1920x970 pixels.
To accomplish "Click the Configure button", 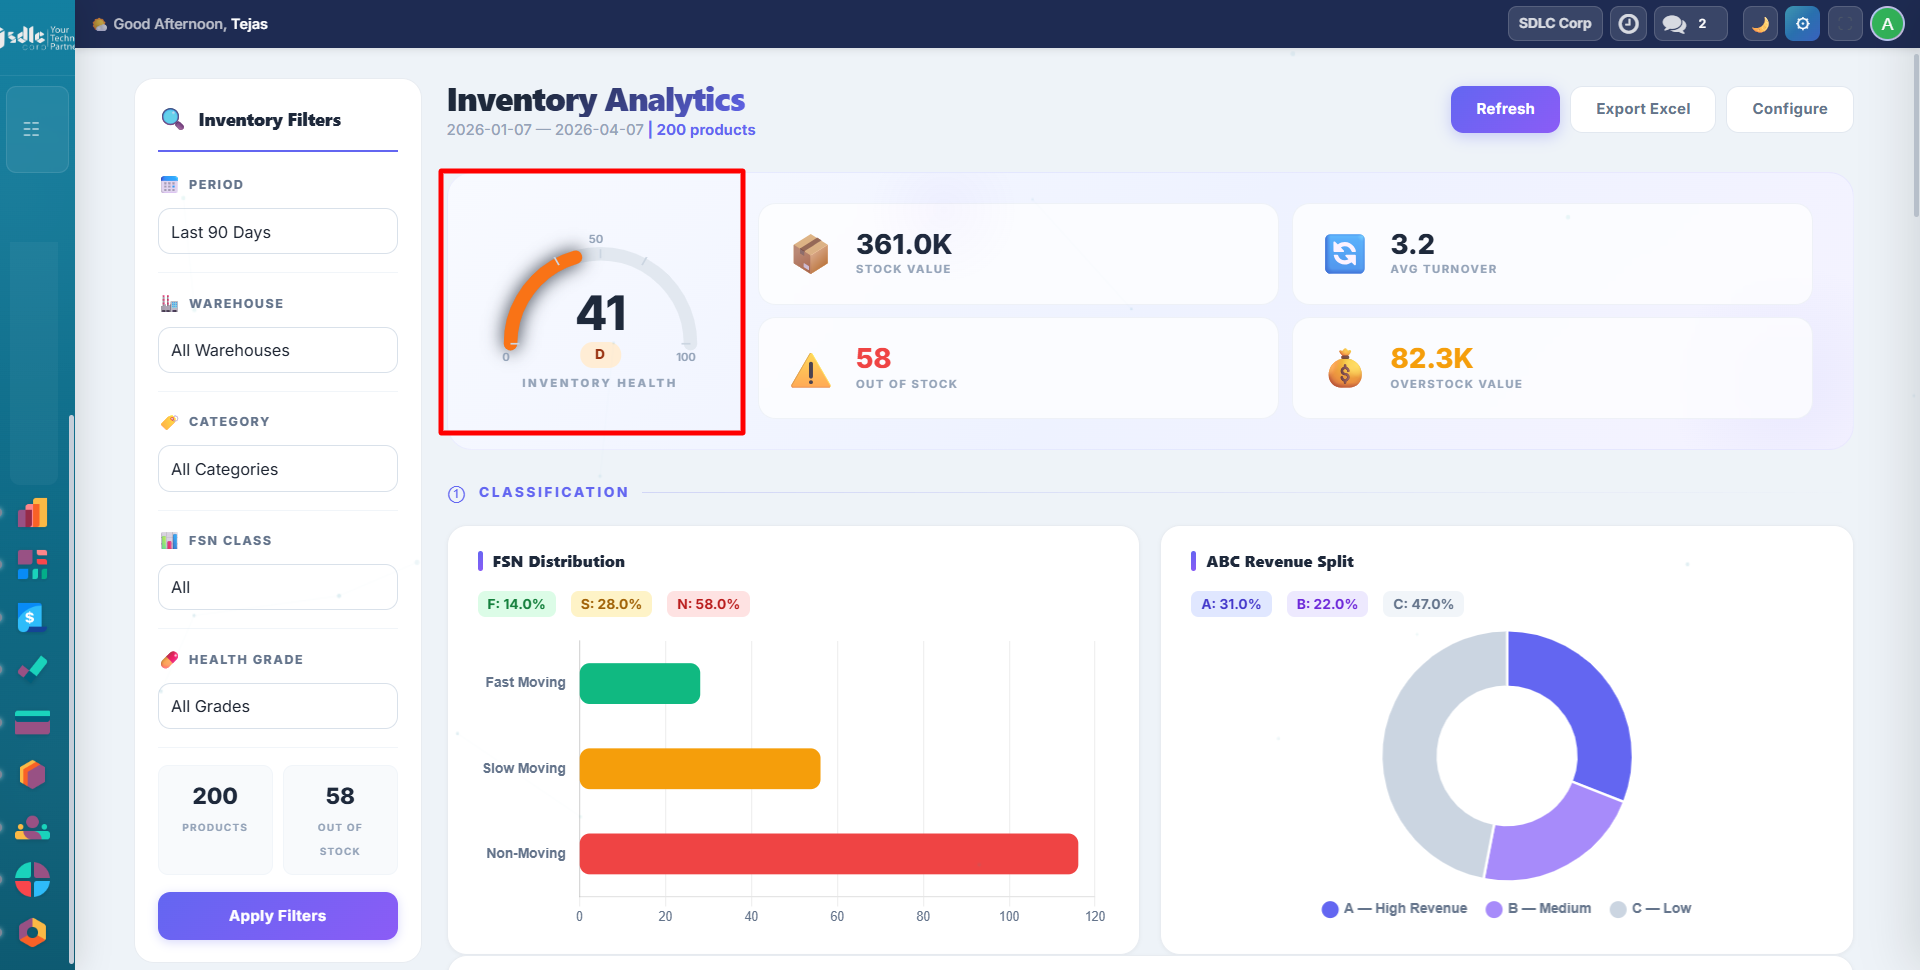I will coord(1789,109).
